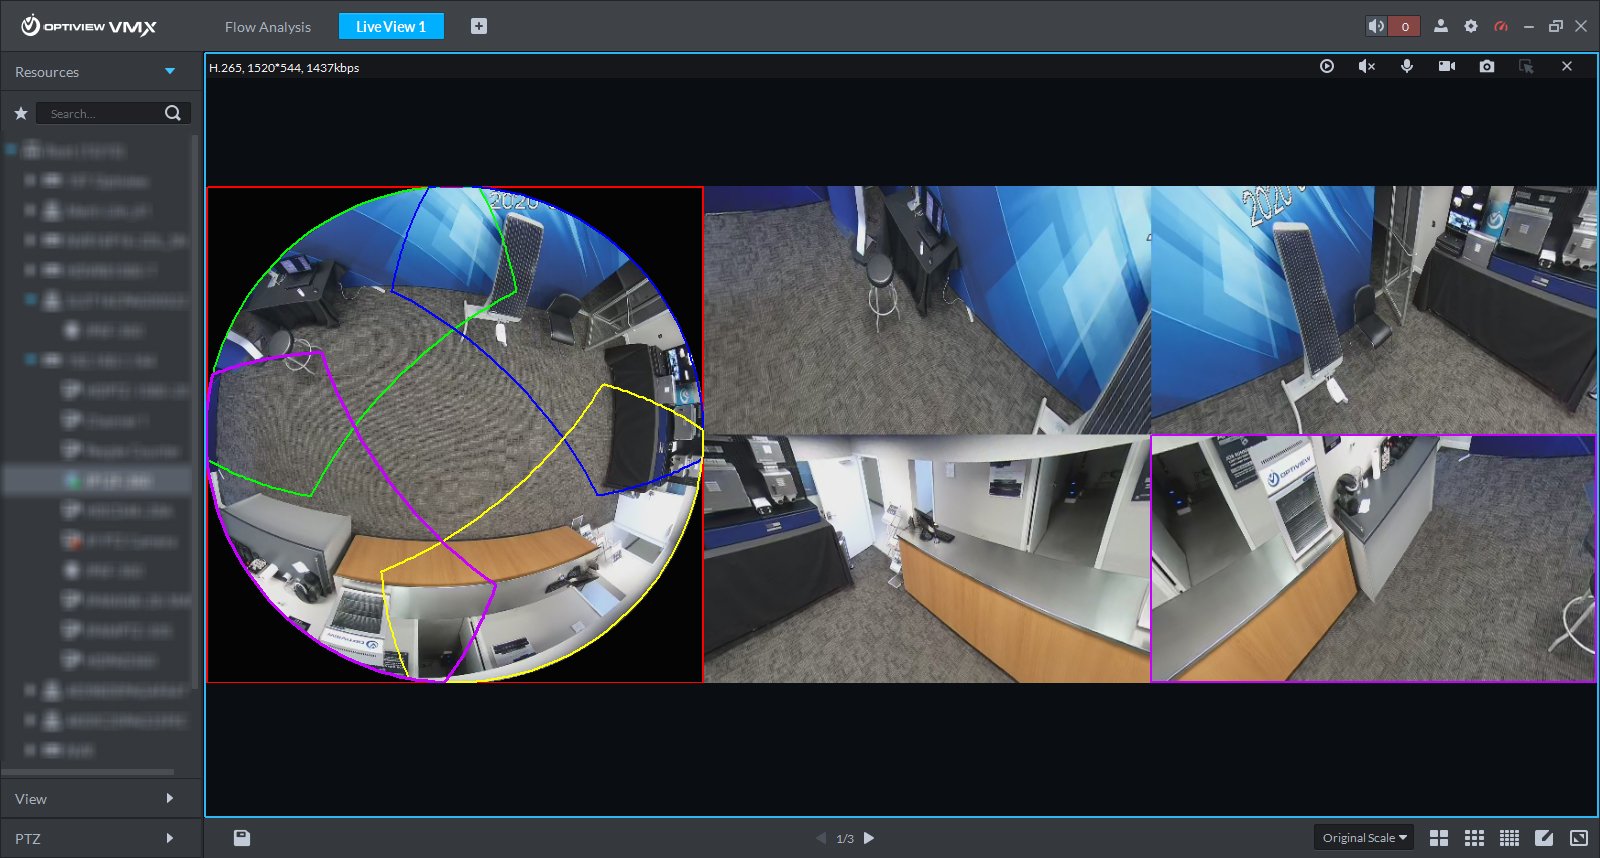1600x858 pixels.
Task: Open the alarm sound speaker icon
Action: click(1377, 26)
